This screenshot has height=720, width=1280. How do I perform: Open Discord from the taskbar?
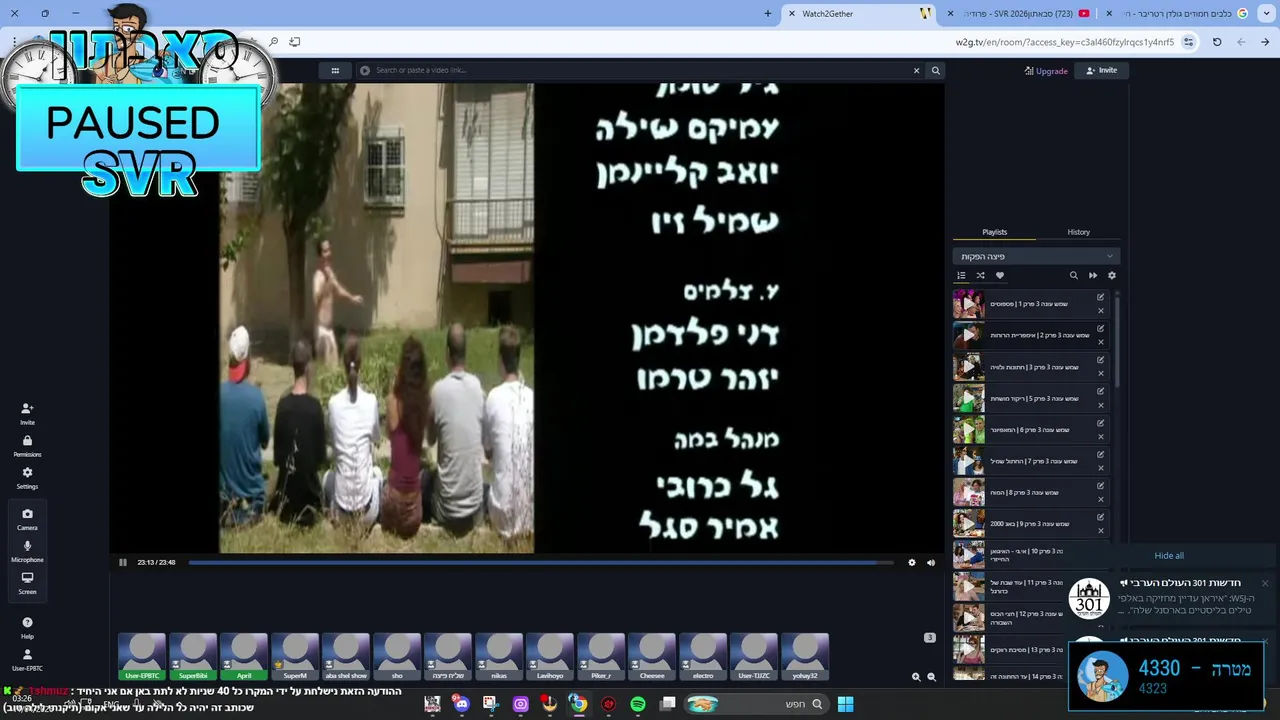tap(461, 704)
